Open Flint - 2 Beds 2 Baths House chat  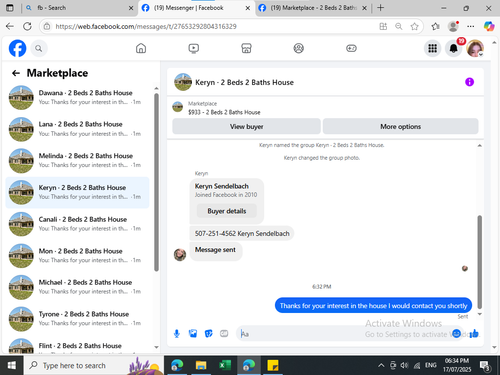pos(77,345)
